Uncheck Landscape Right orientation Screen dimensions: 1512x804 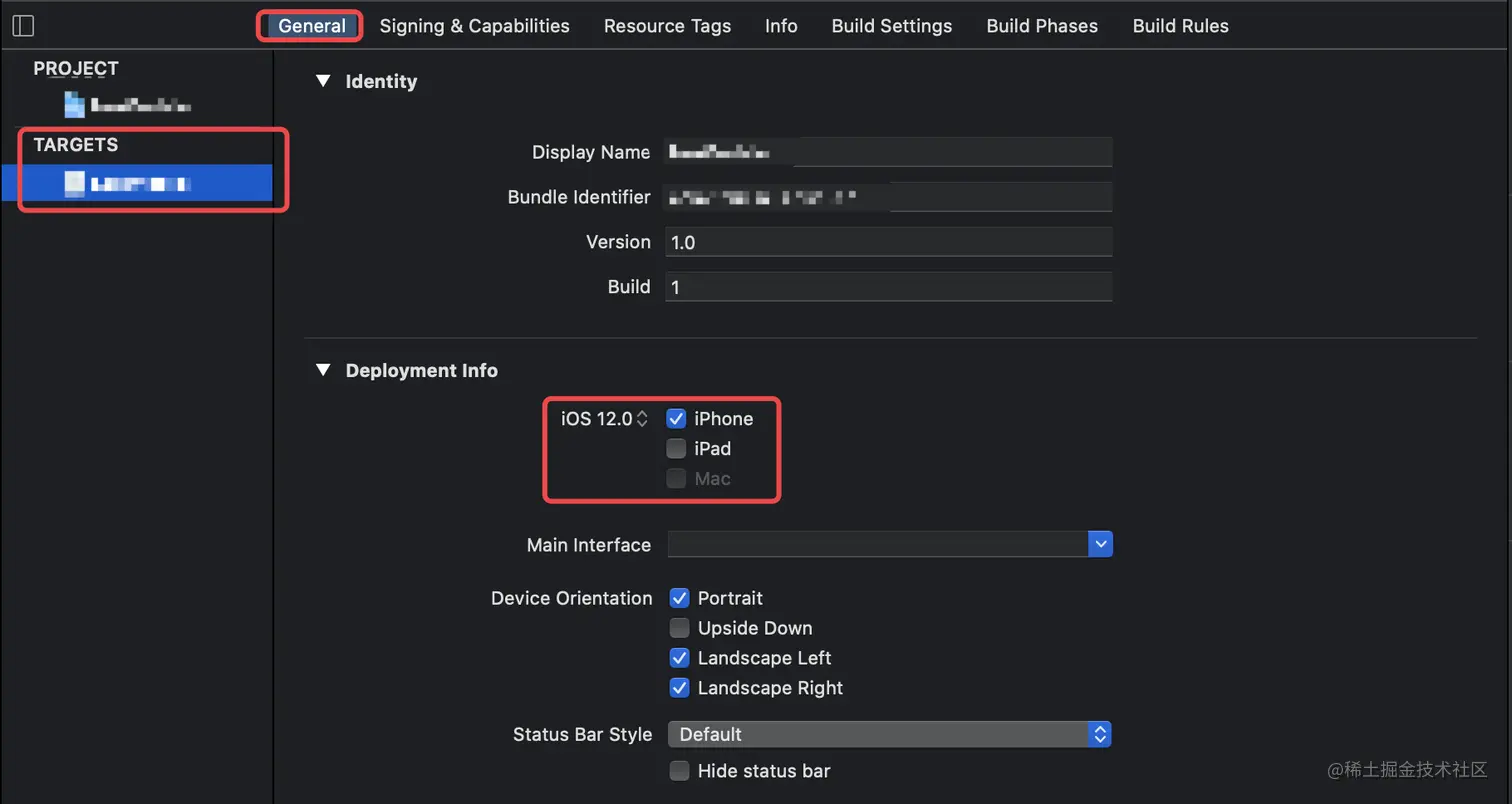click(680, 688)
